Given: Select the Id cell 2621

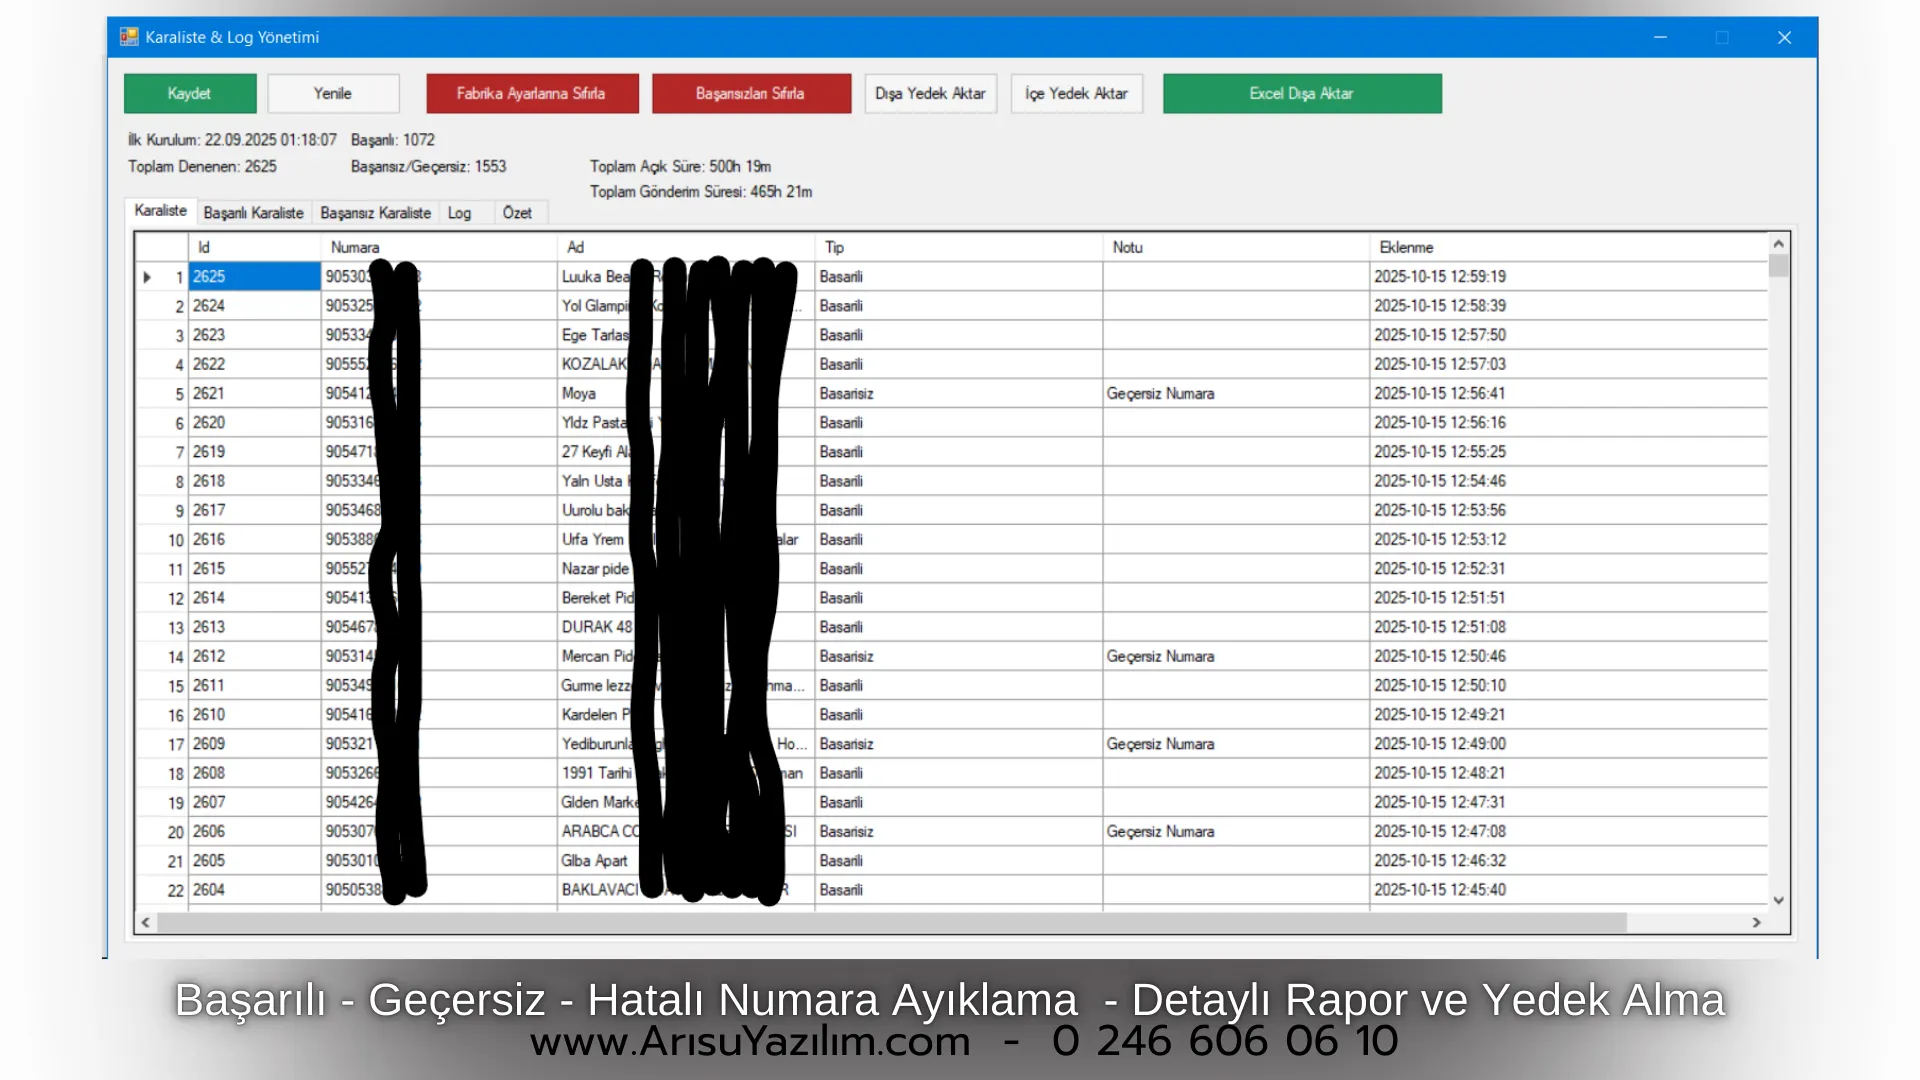Looking at the screenshot, I should 253,394.
